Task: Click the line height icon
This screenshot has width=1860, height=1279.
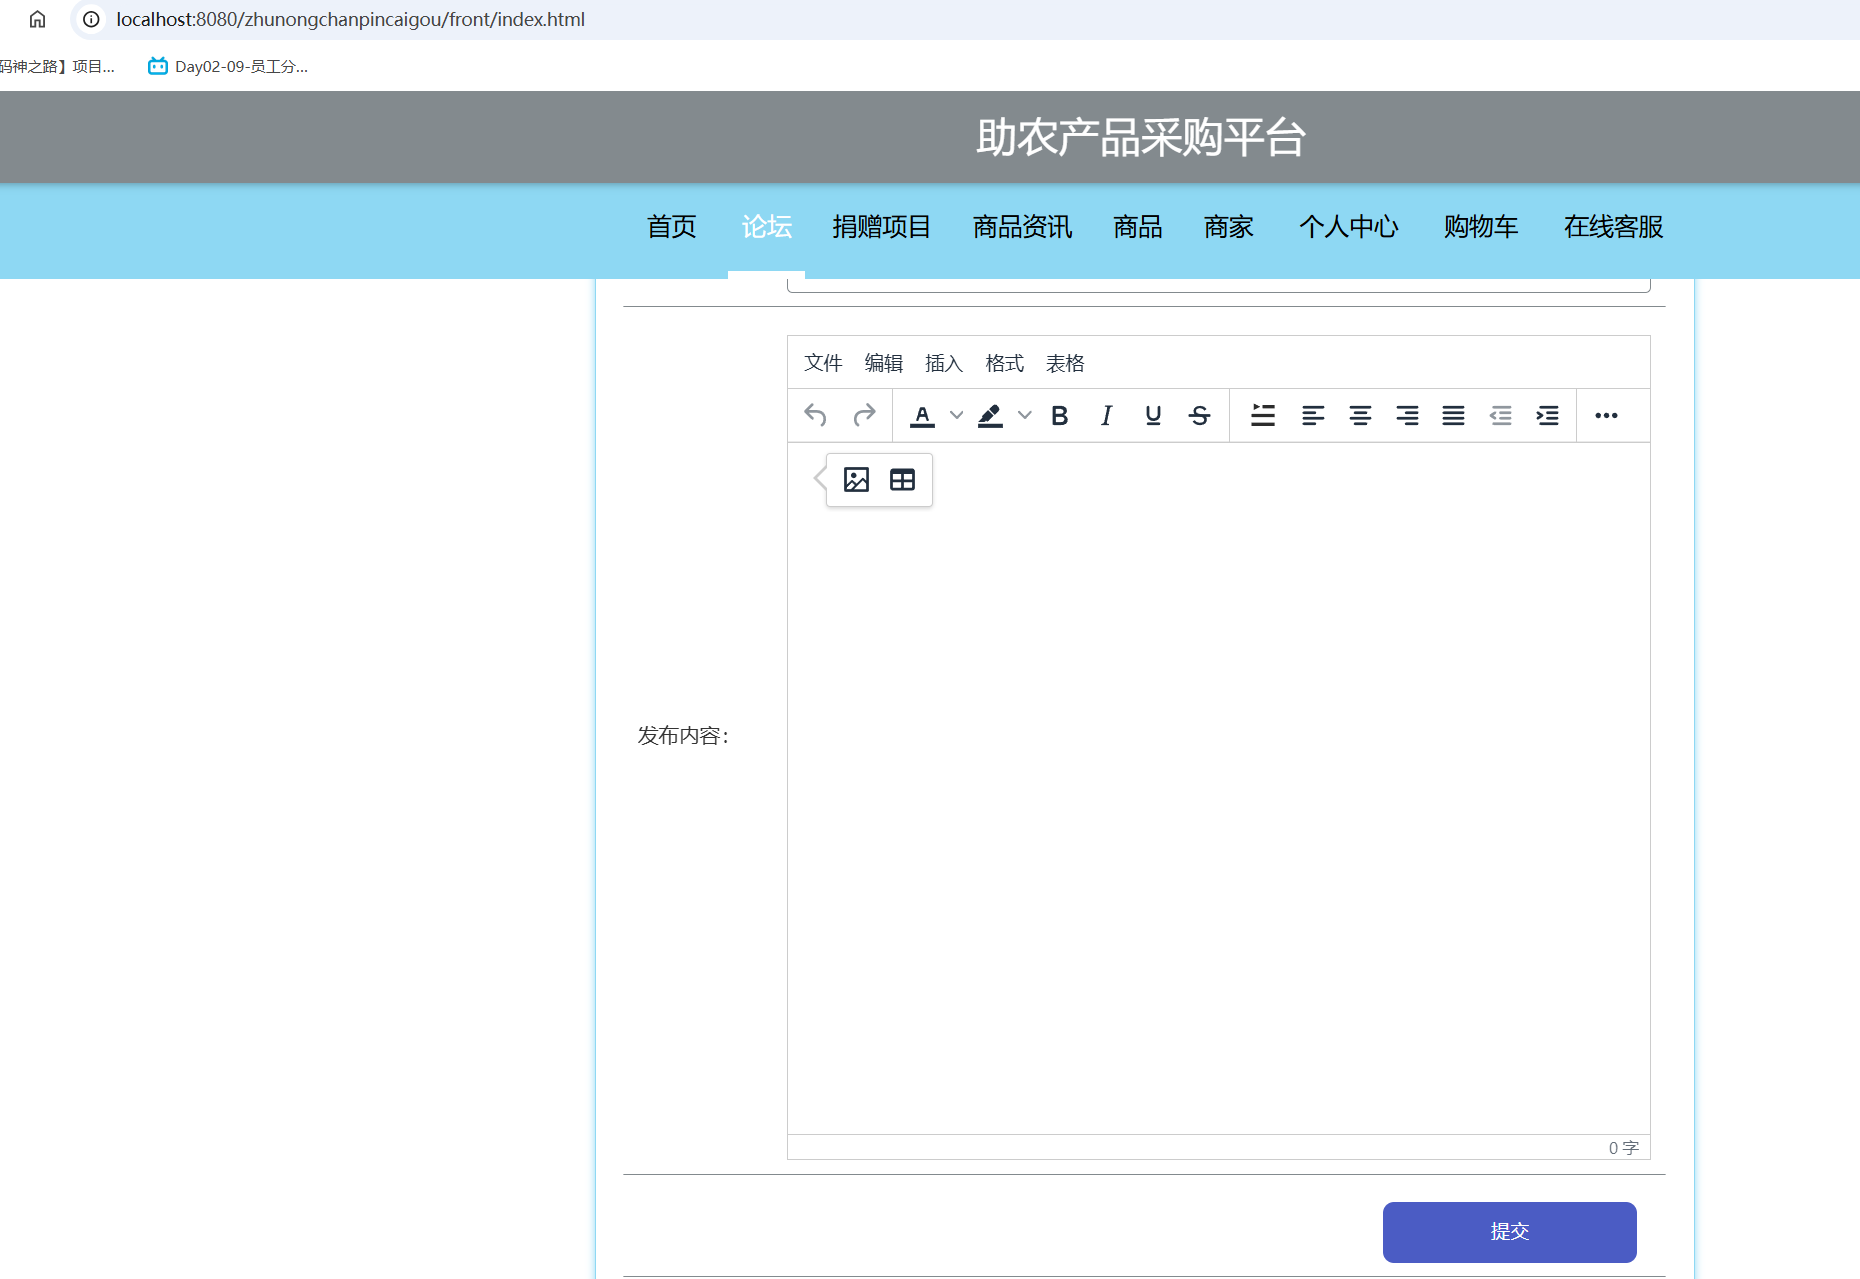Action: (x=1263, y=415)
